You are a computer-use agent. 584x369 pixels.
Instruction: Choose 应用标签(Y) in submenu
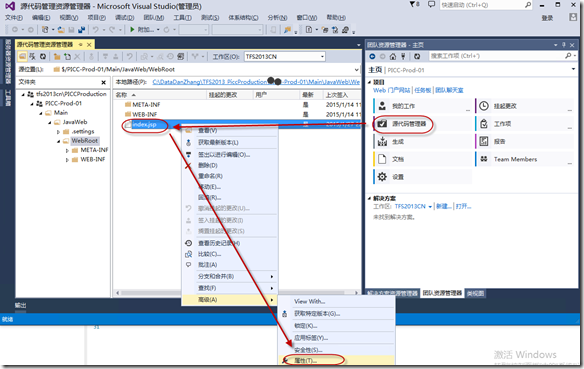[x=336, y=338]
